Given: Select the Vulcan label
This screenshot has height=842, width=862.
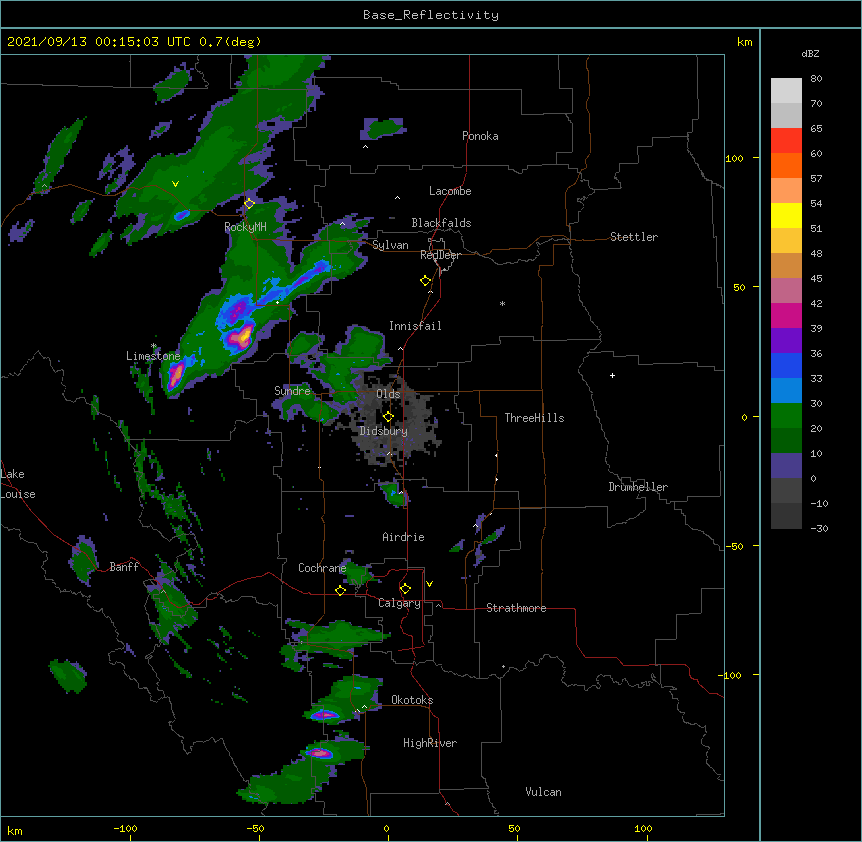Looking at the screenshot, I should [x=543, y=792].
